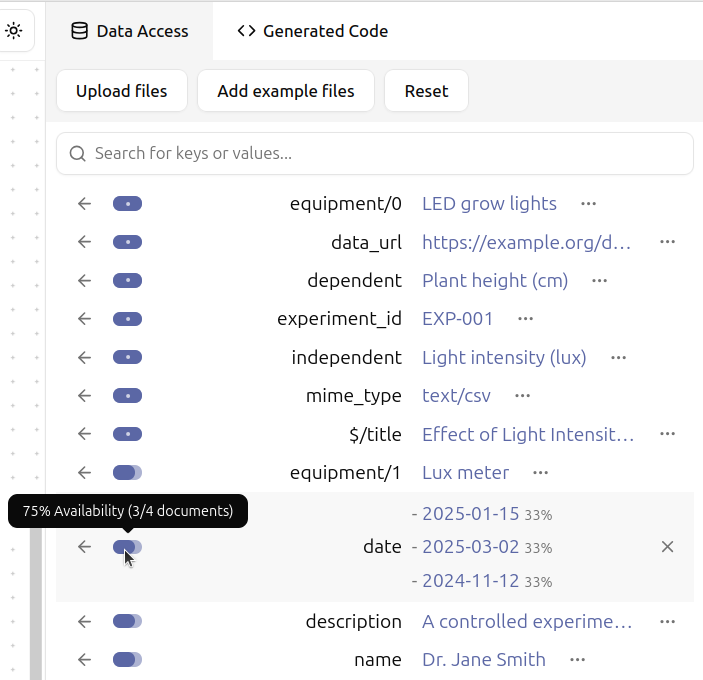Click the LED grow lights value
703x680 pixels.
tap(489, 204)
